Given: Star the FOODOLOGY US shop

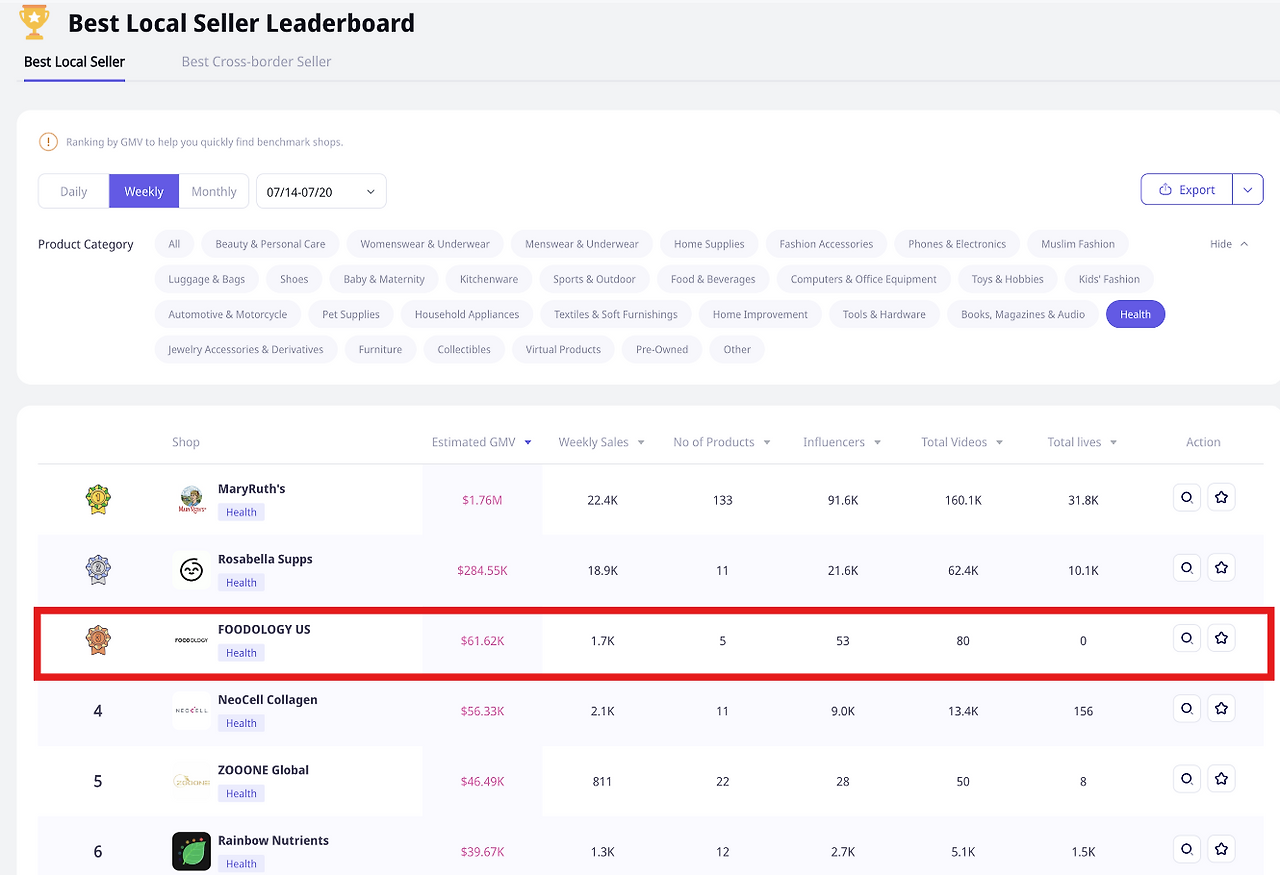Looking at the screenshot, I should tap(1221, 638).
